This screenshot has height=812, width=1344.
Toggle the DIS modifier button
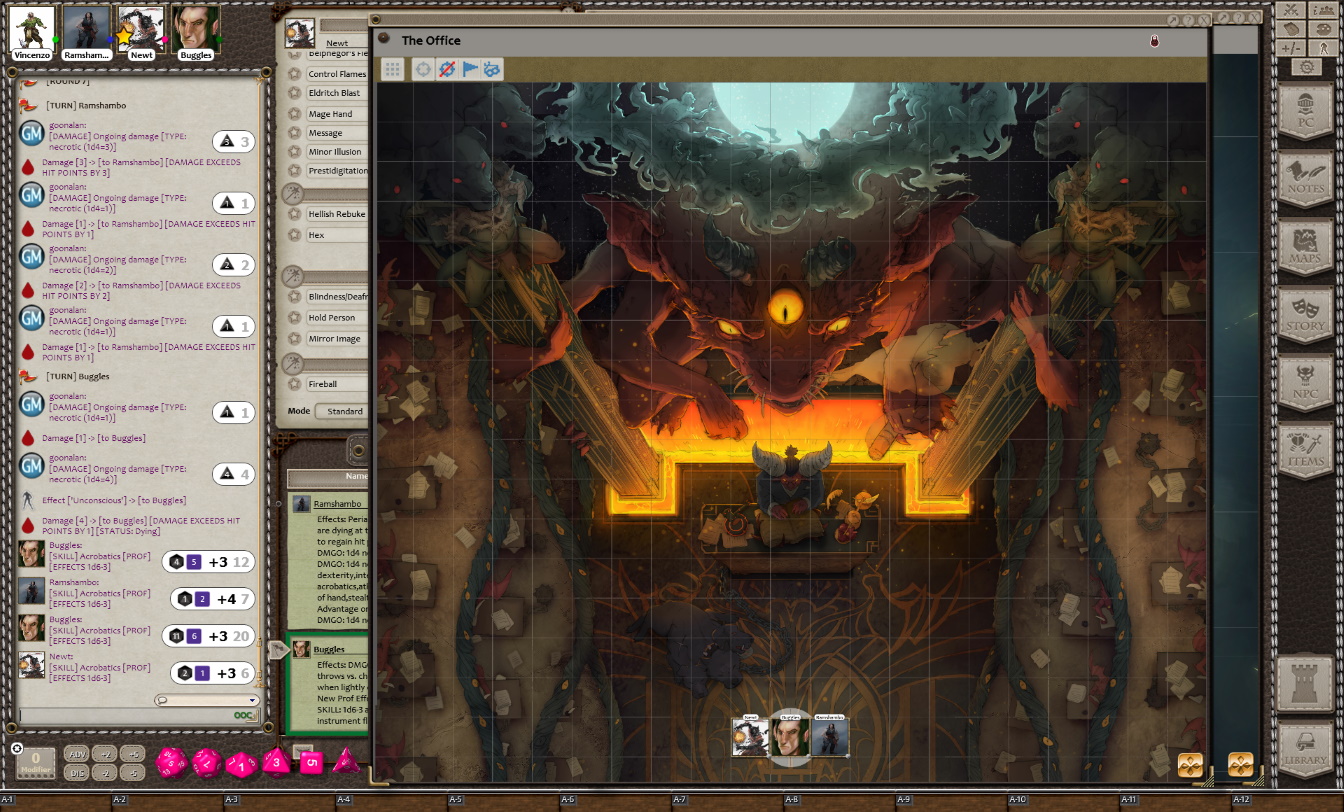[76, 772]
